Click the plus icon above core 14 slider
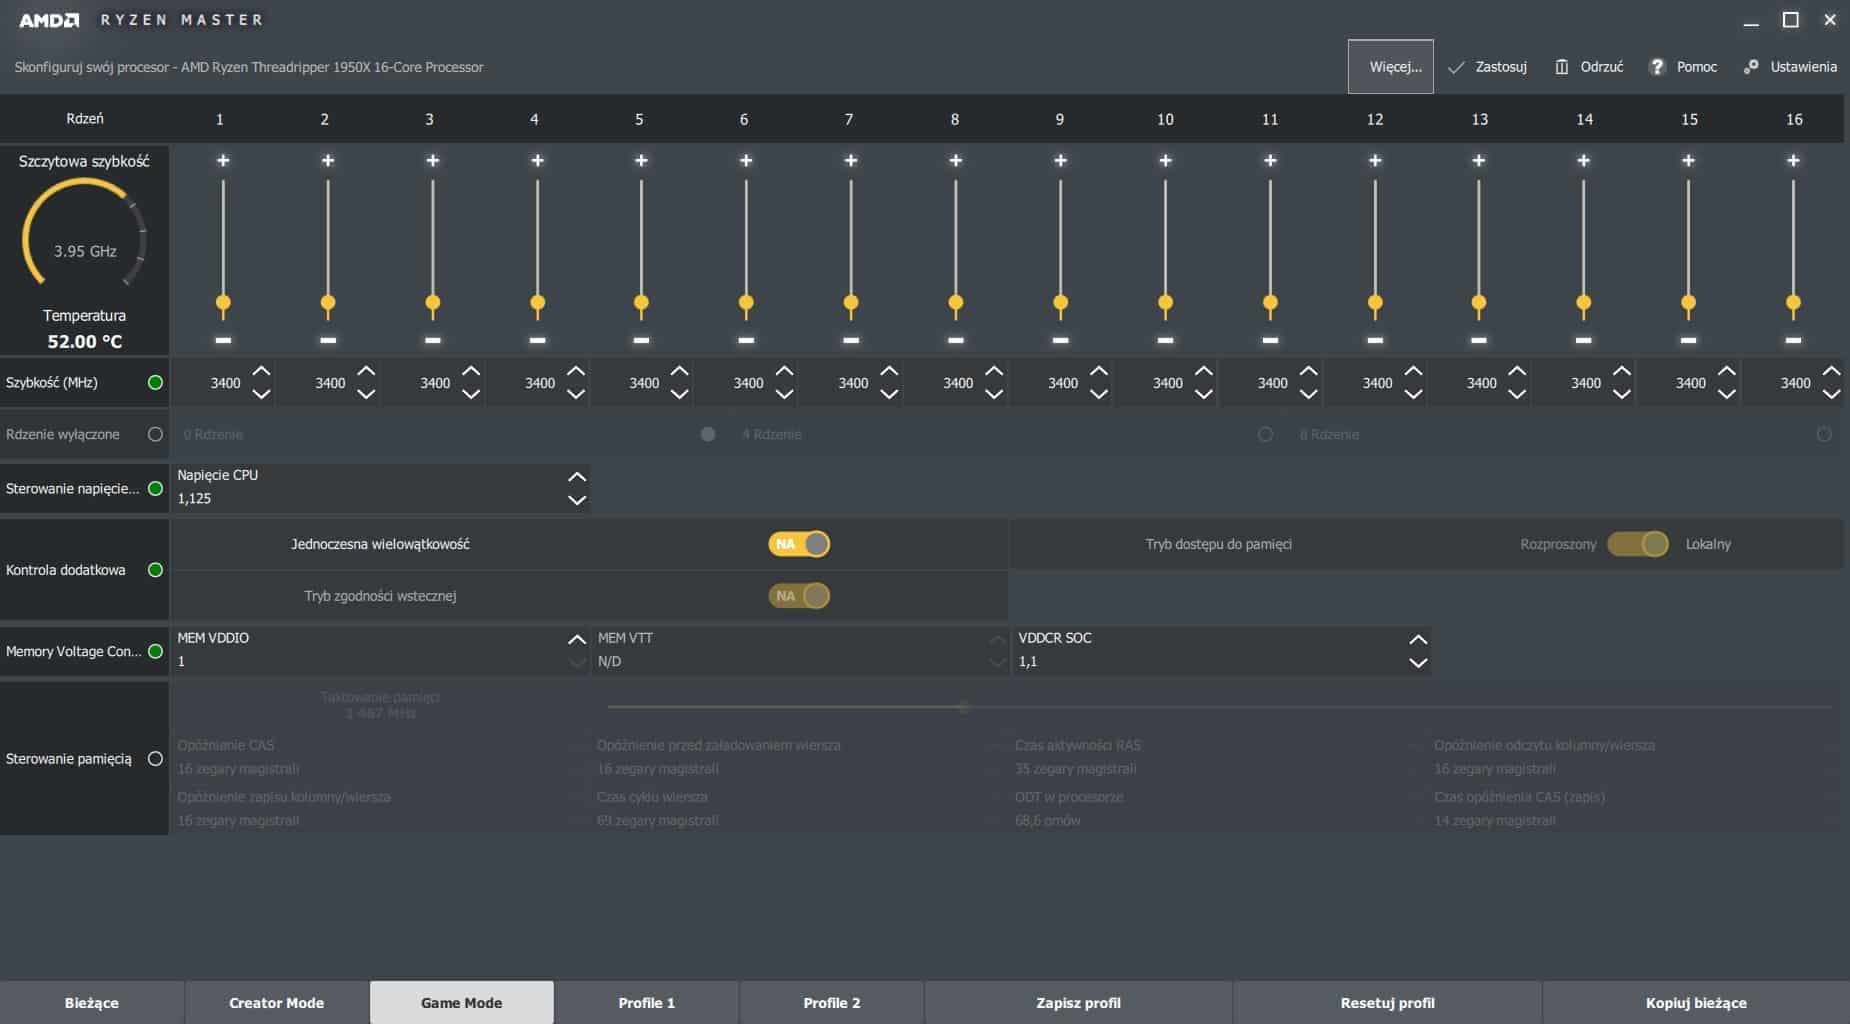 click(x=1583, y=160)
